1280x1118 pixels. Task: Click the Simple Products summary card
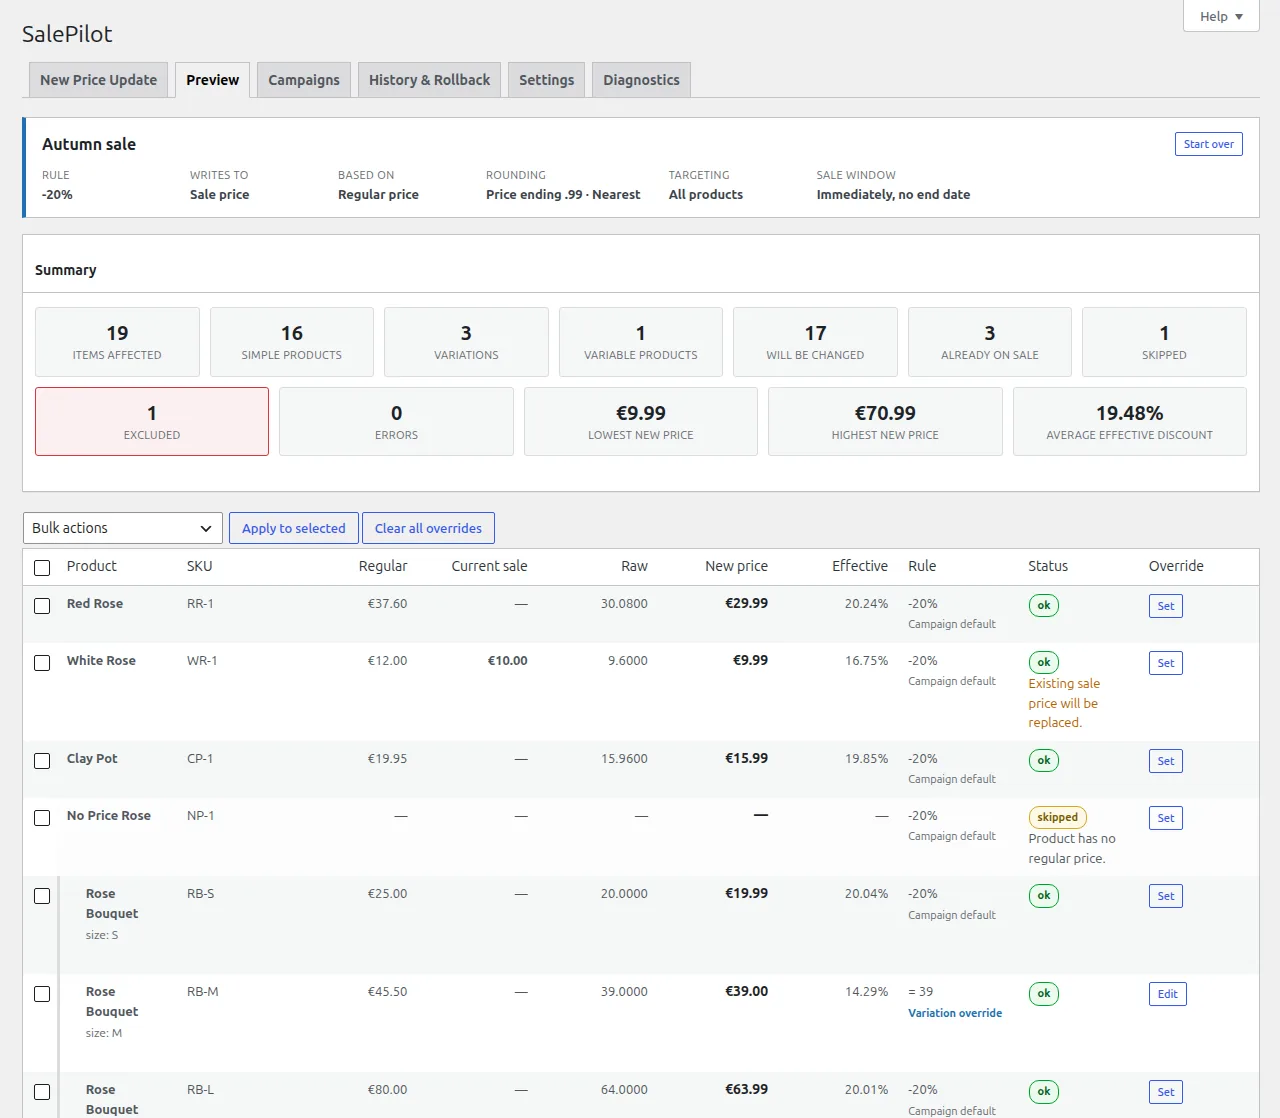pyautogui.click(x=292, y=342)
